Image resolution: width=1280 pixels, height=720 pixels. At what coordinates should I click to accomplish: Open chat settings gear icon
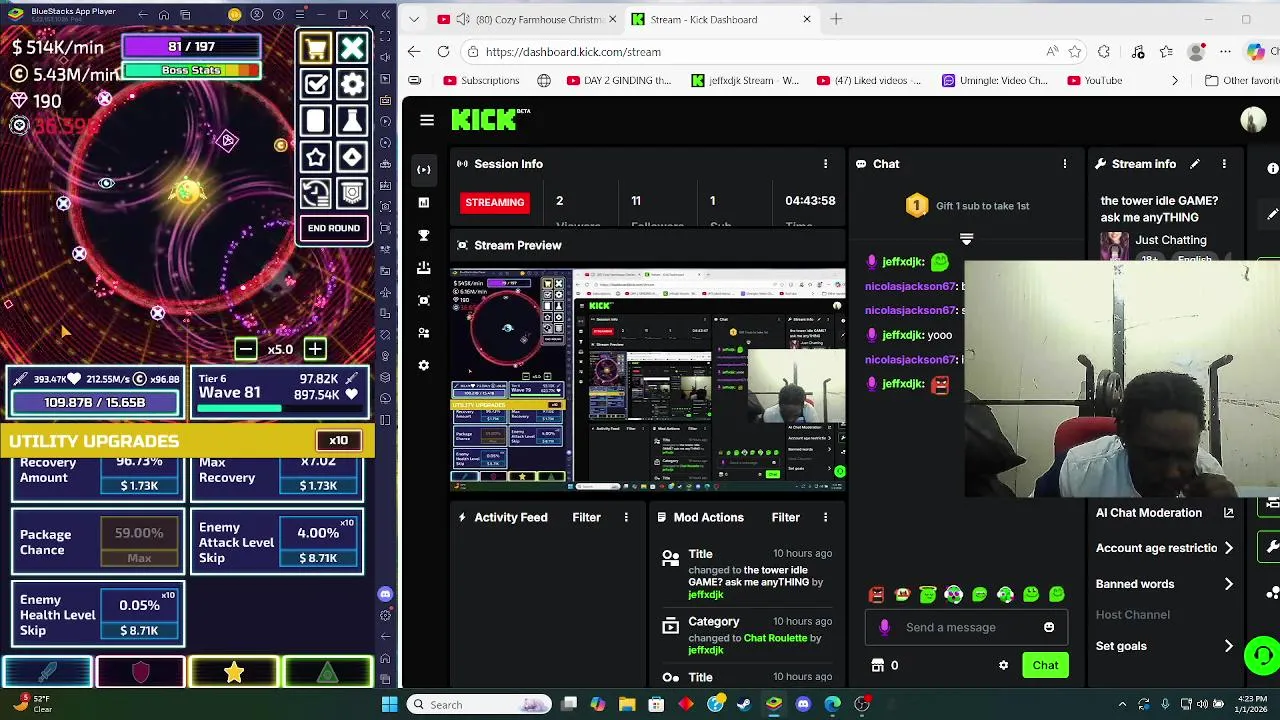pyautogui.click(x=1004, y=665)
